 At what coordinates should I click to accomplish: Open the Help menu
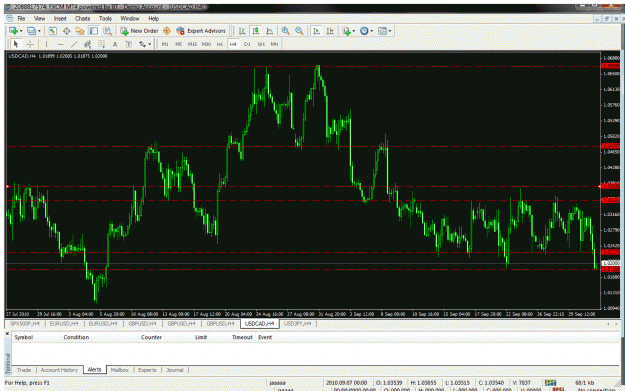(153, 18)
